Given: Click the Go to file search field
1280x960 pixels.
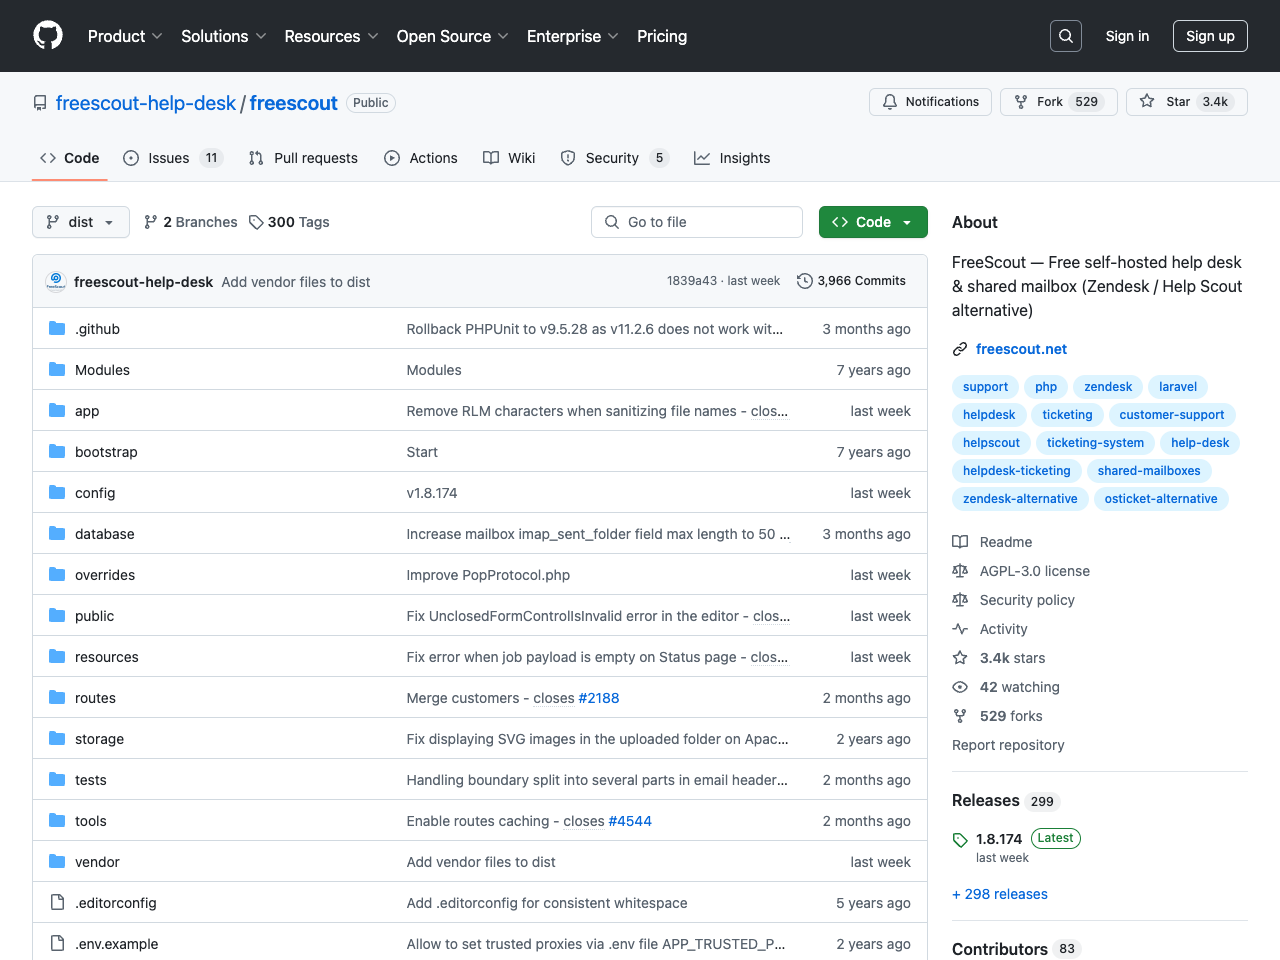Looking at the screenshot, I should coord(697,222).
